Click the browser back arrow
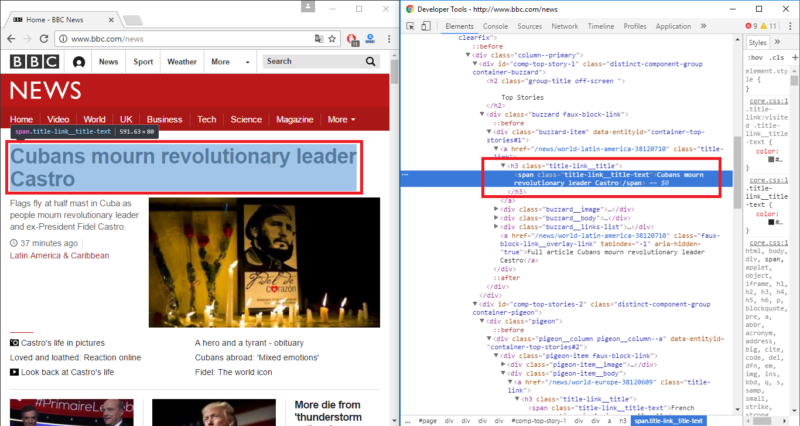The height and width of the screenshot is (426, 800). point(11,39)
